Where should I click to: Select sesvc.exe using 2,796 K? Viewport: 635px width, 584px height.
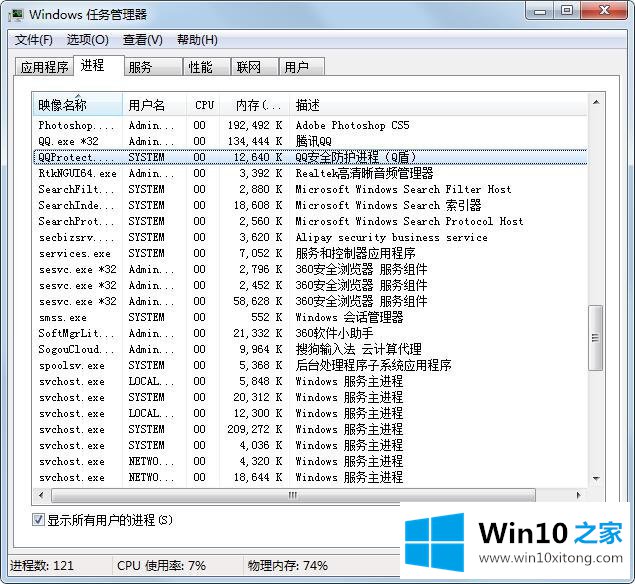coord(310,269)
